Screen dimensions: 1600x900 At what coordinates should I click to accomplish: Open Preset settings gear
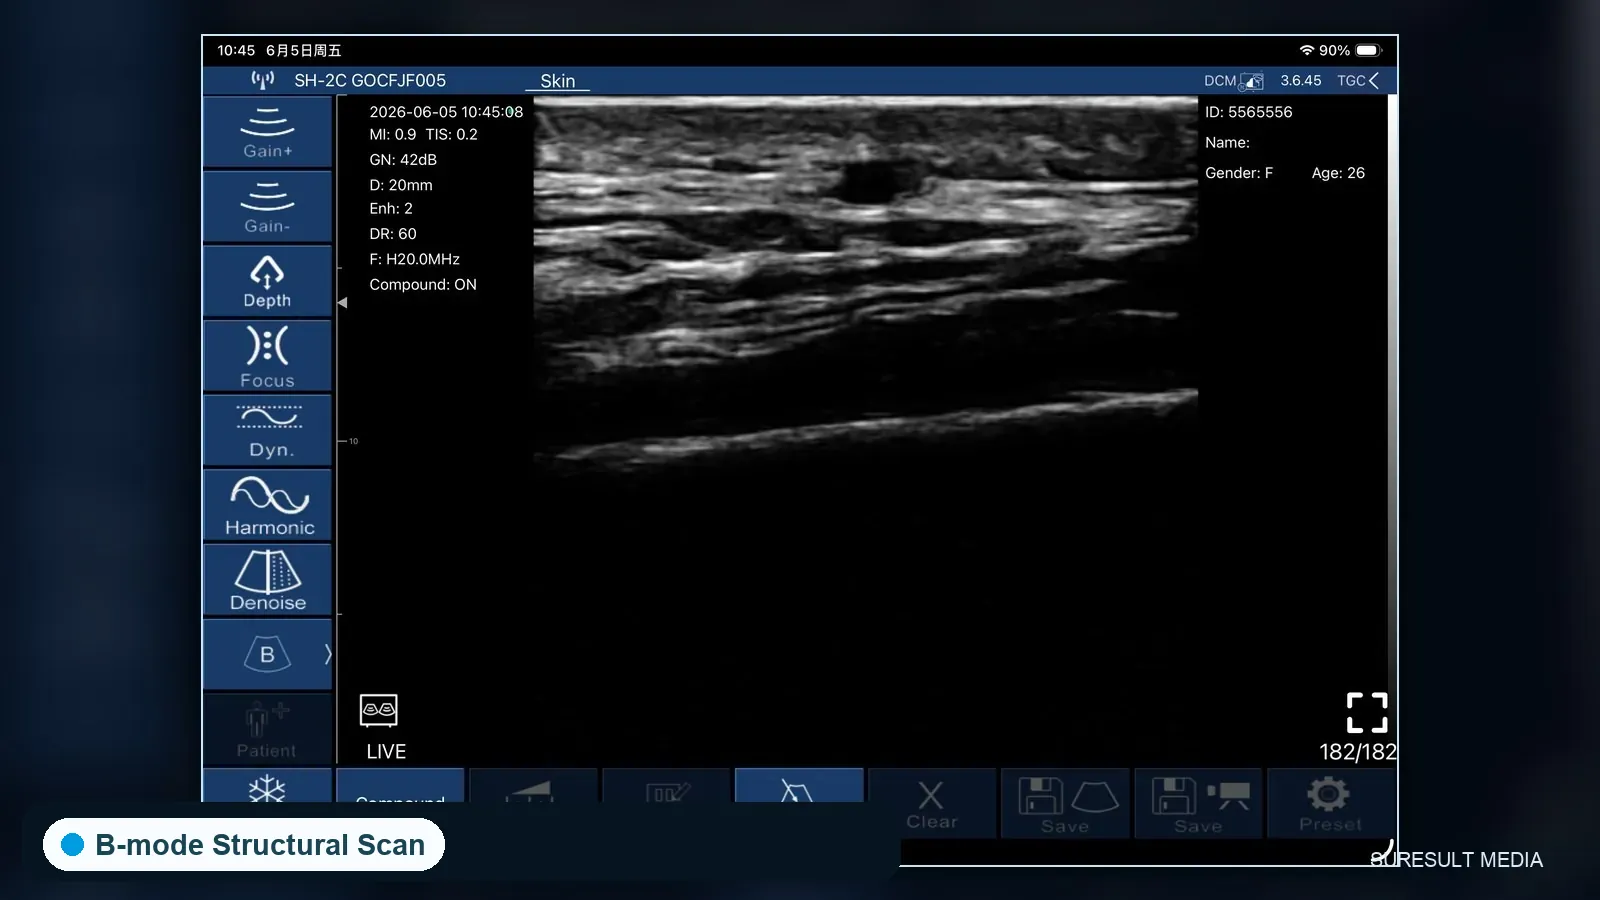click(1331, 804)
